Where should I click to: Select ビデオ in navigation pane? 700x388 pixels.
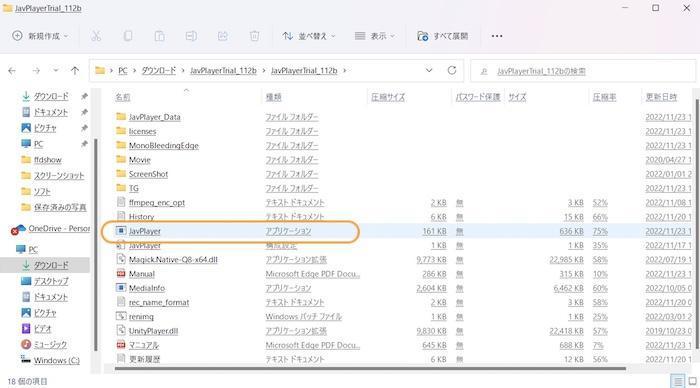coord(42,329)
